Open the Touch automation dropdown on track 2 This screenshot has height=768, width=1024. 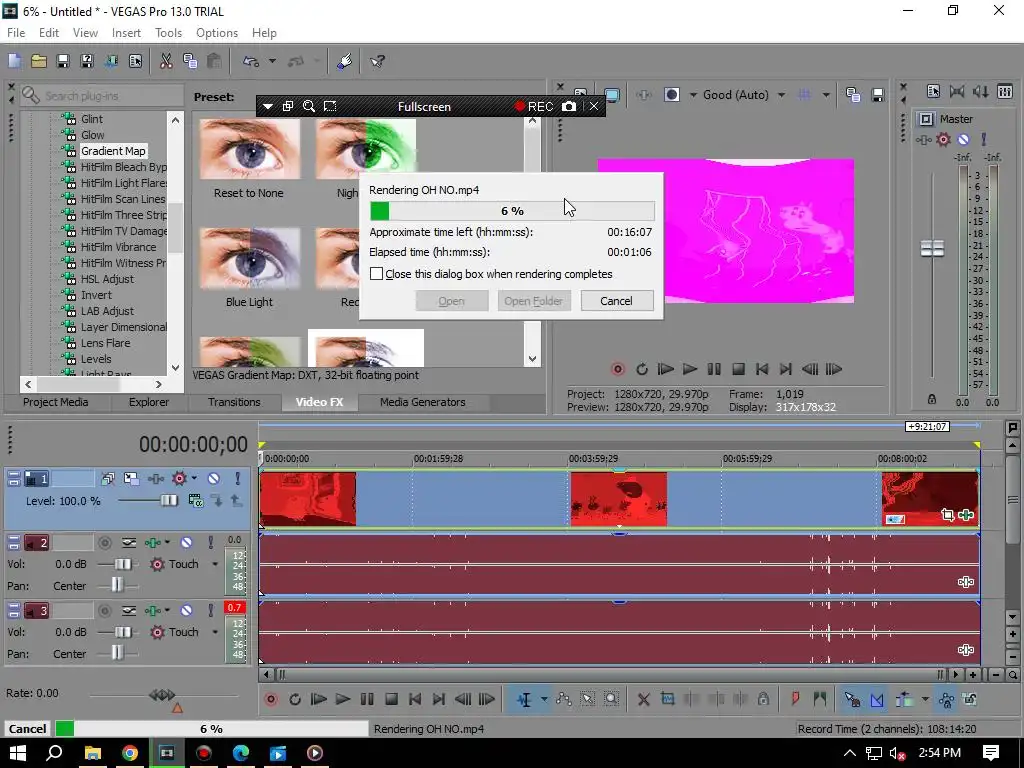(215, 564)
